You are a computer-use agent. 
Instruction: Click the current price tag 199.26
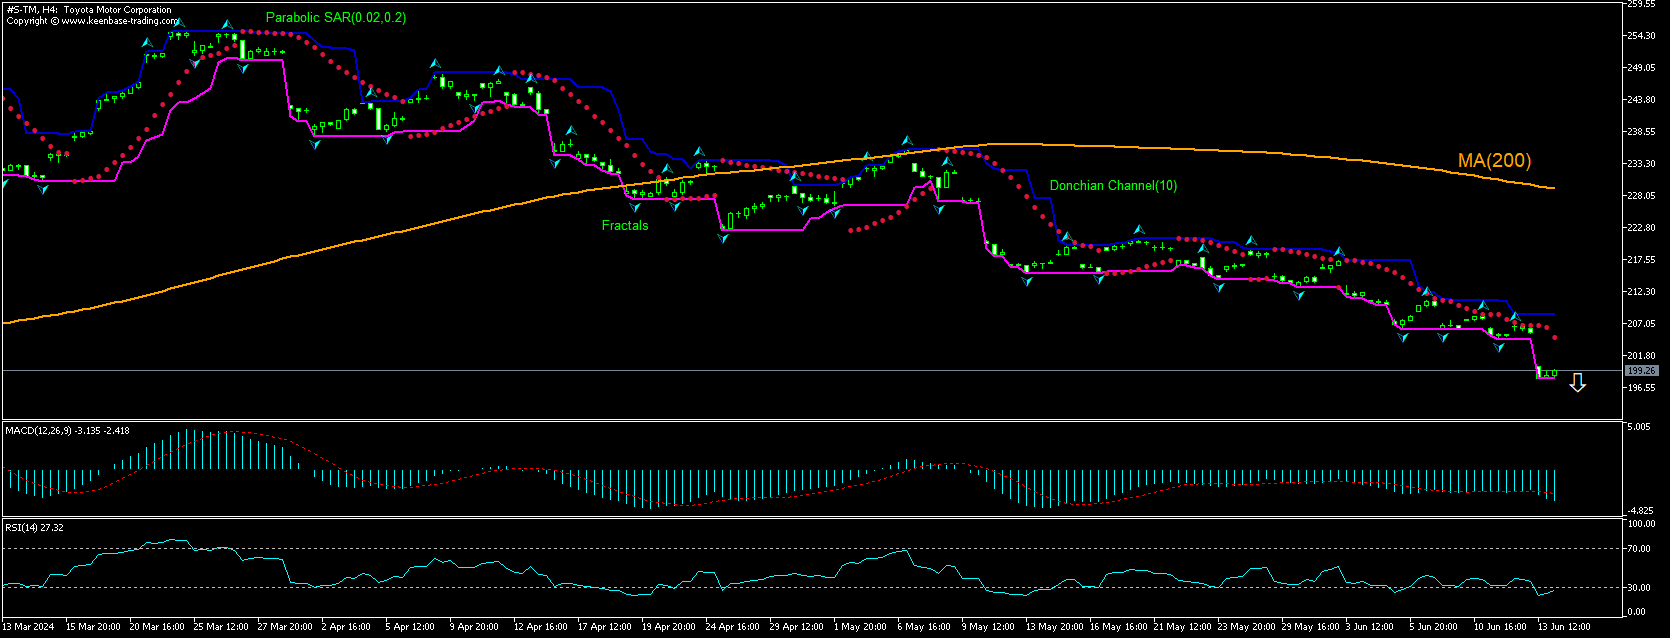pyautogui.click(x=1641, y=371)
